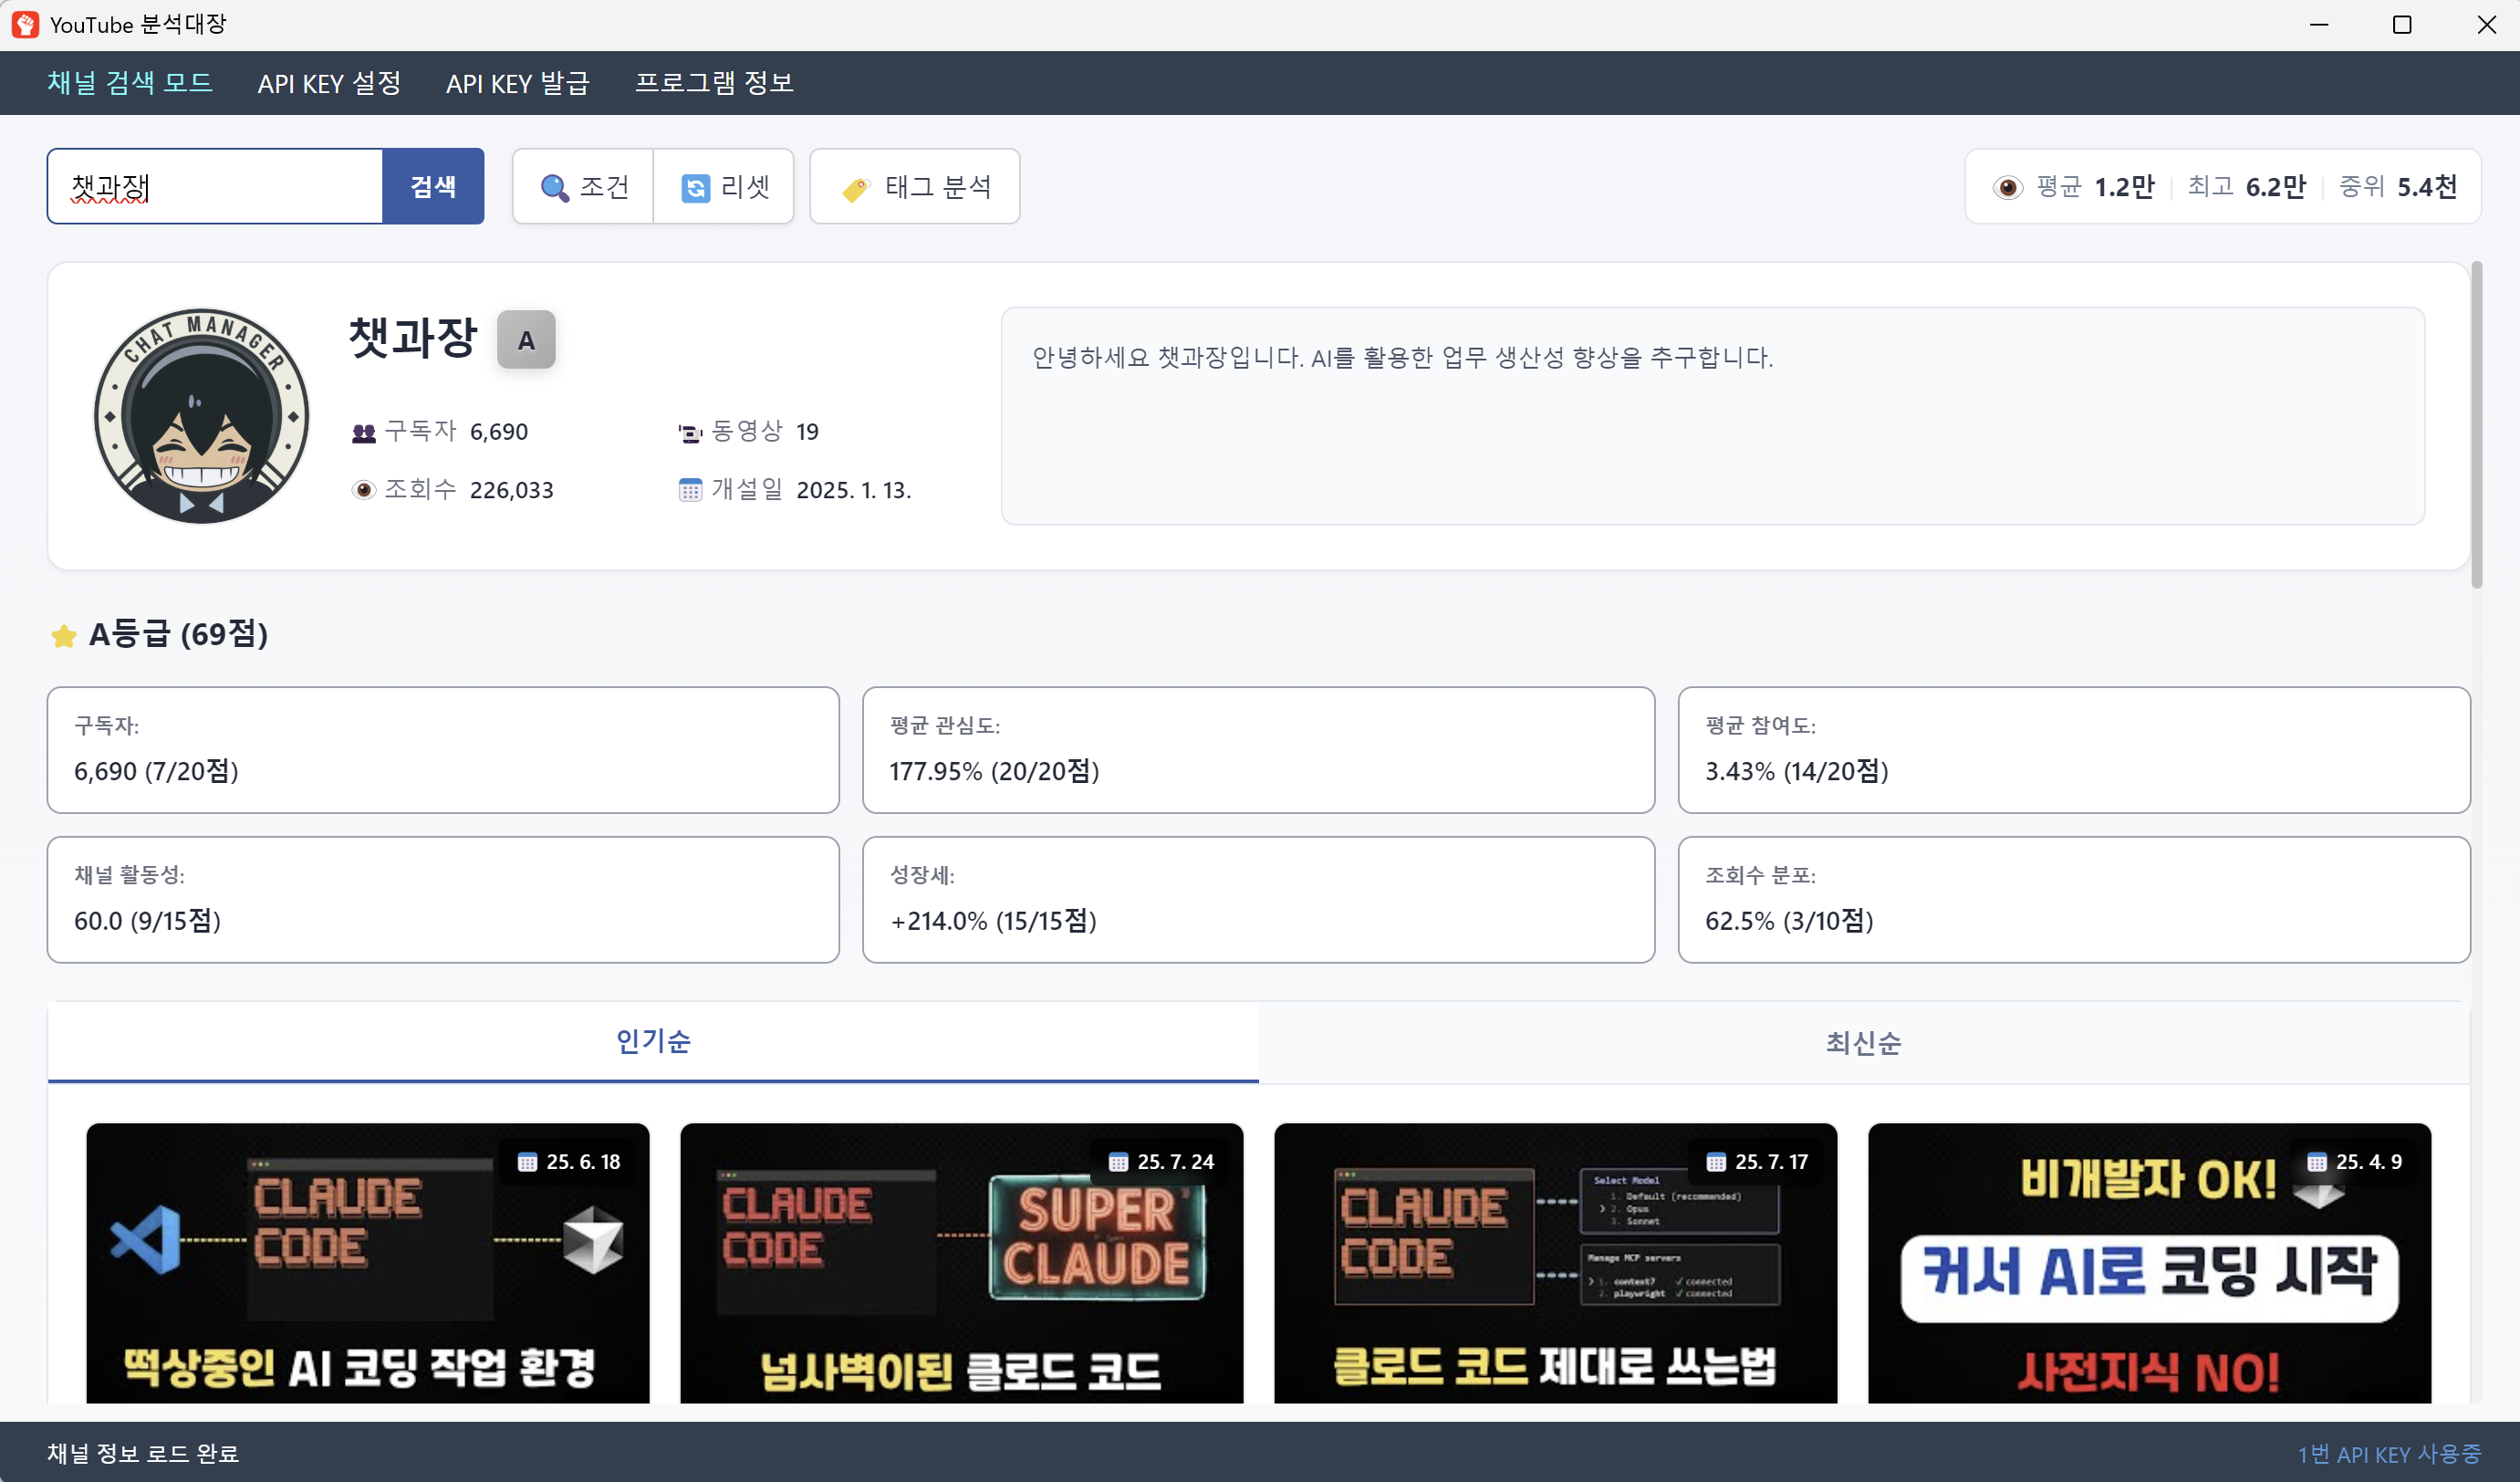2520x1482 pixels.
Task: Click the A badge next to channel name 챗과장
Action: click(526, 339)
